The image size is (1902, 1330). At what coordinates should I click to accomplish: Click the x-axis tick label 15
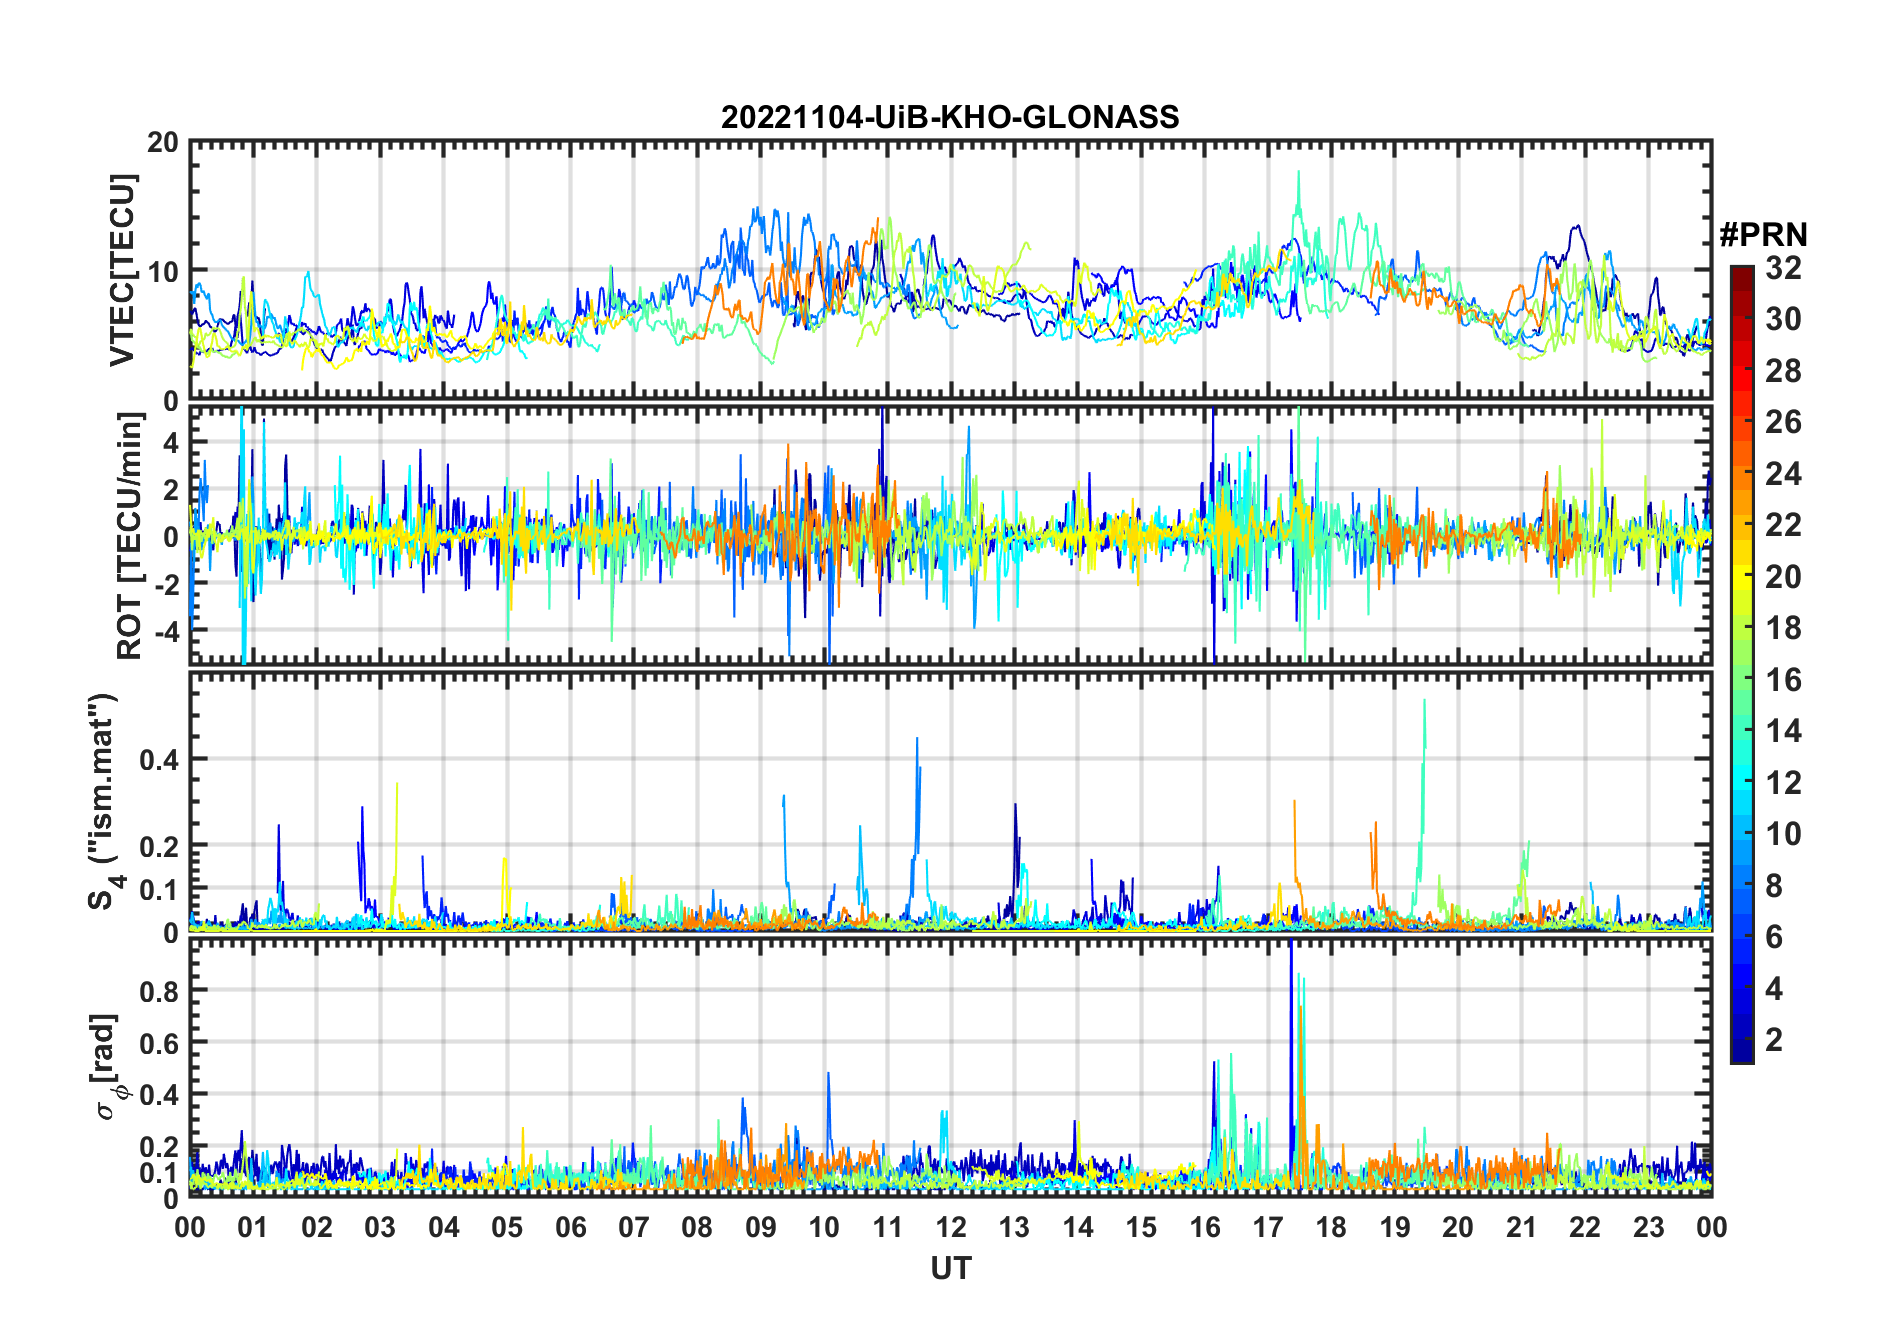(x=1141, y=1227)
